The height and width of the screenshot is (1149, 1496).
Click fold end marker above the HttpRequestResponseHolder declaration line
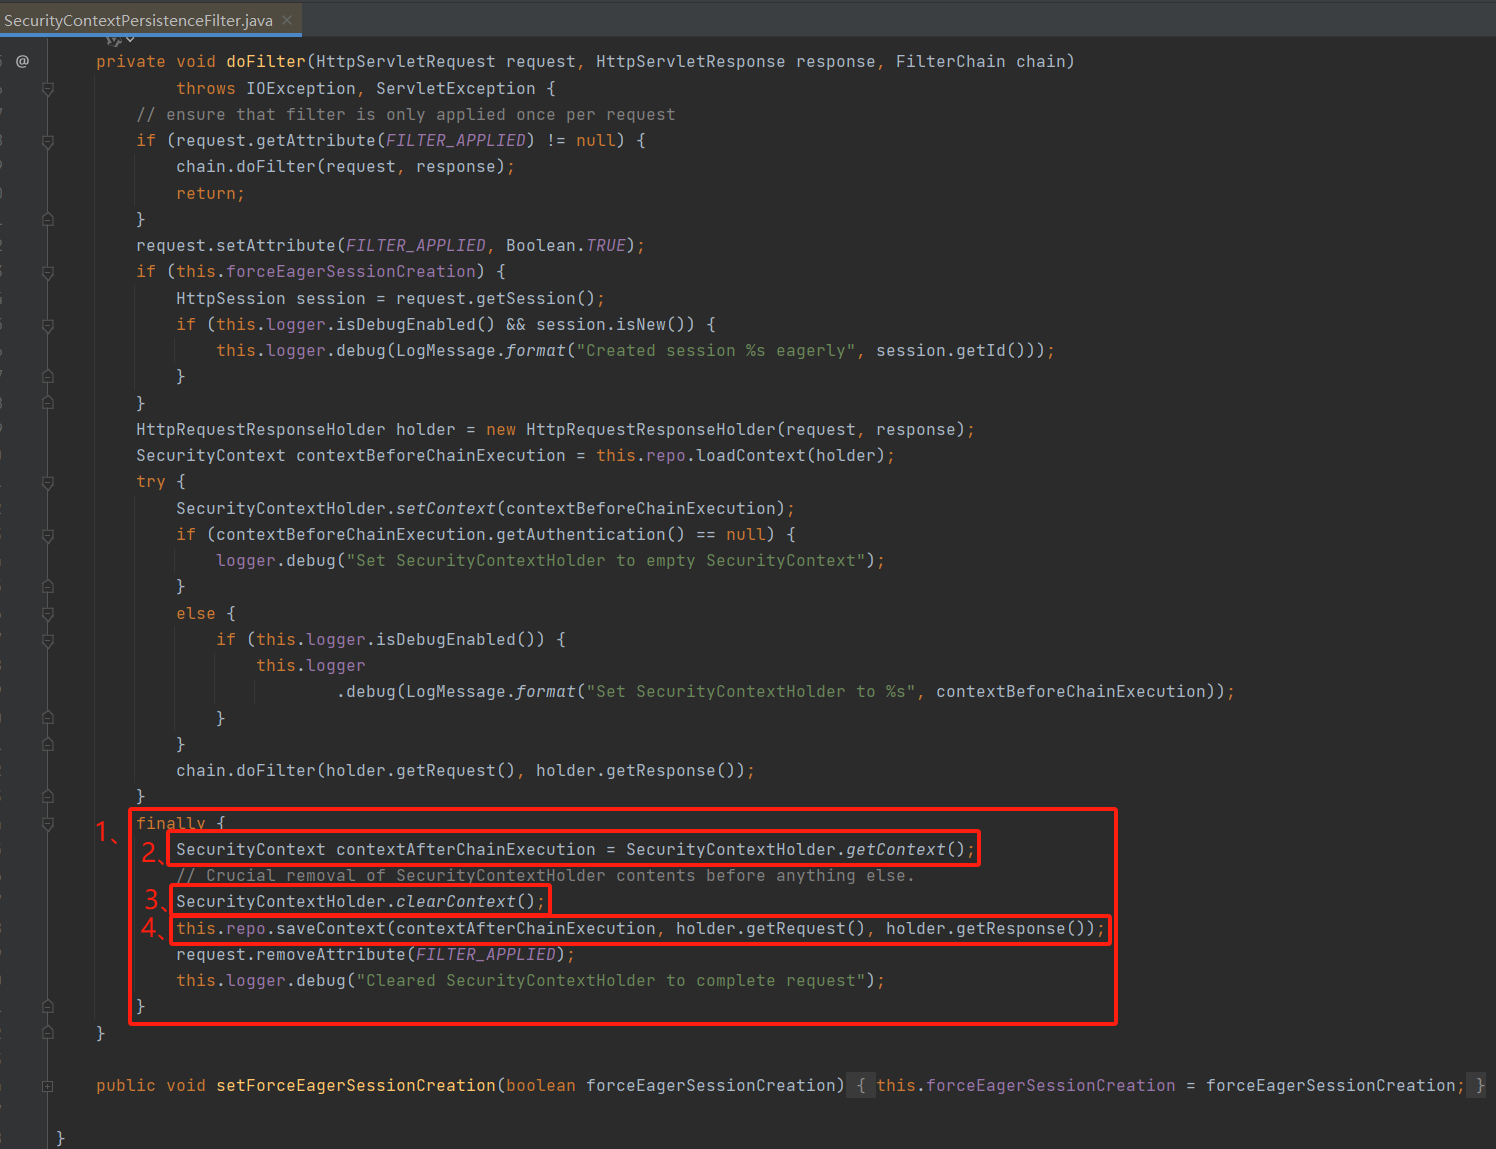tap(47, 403)
